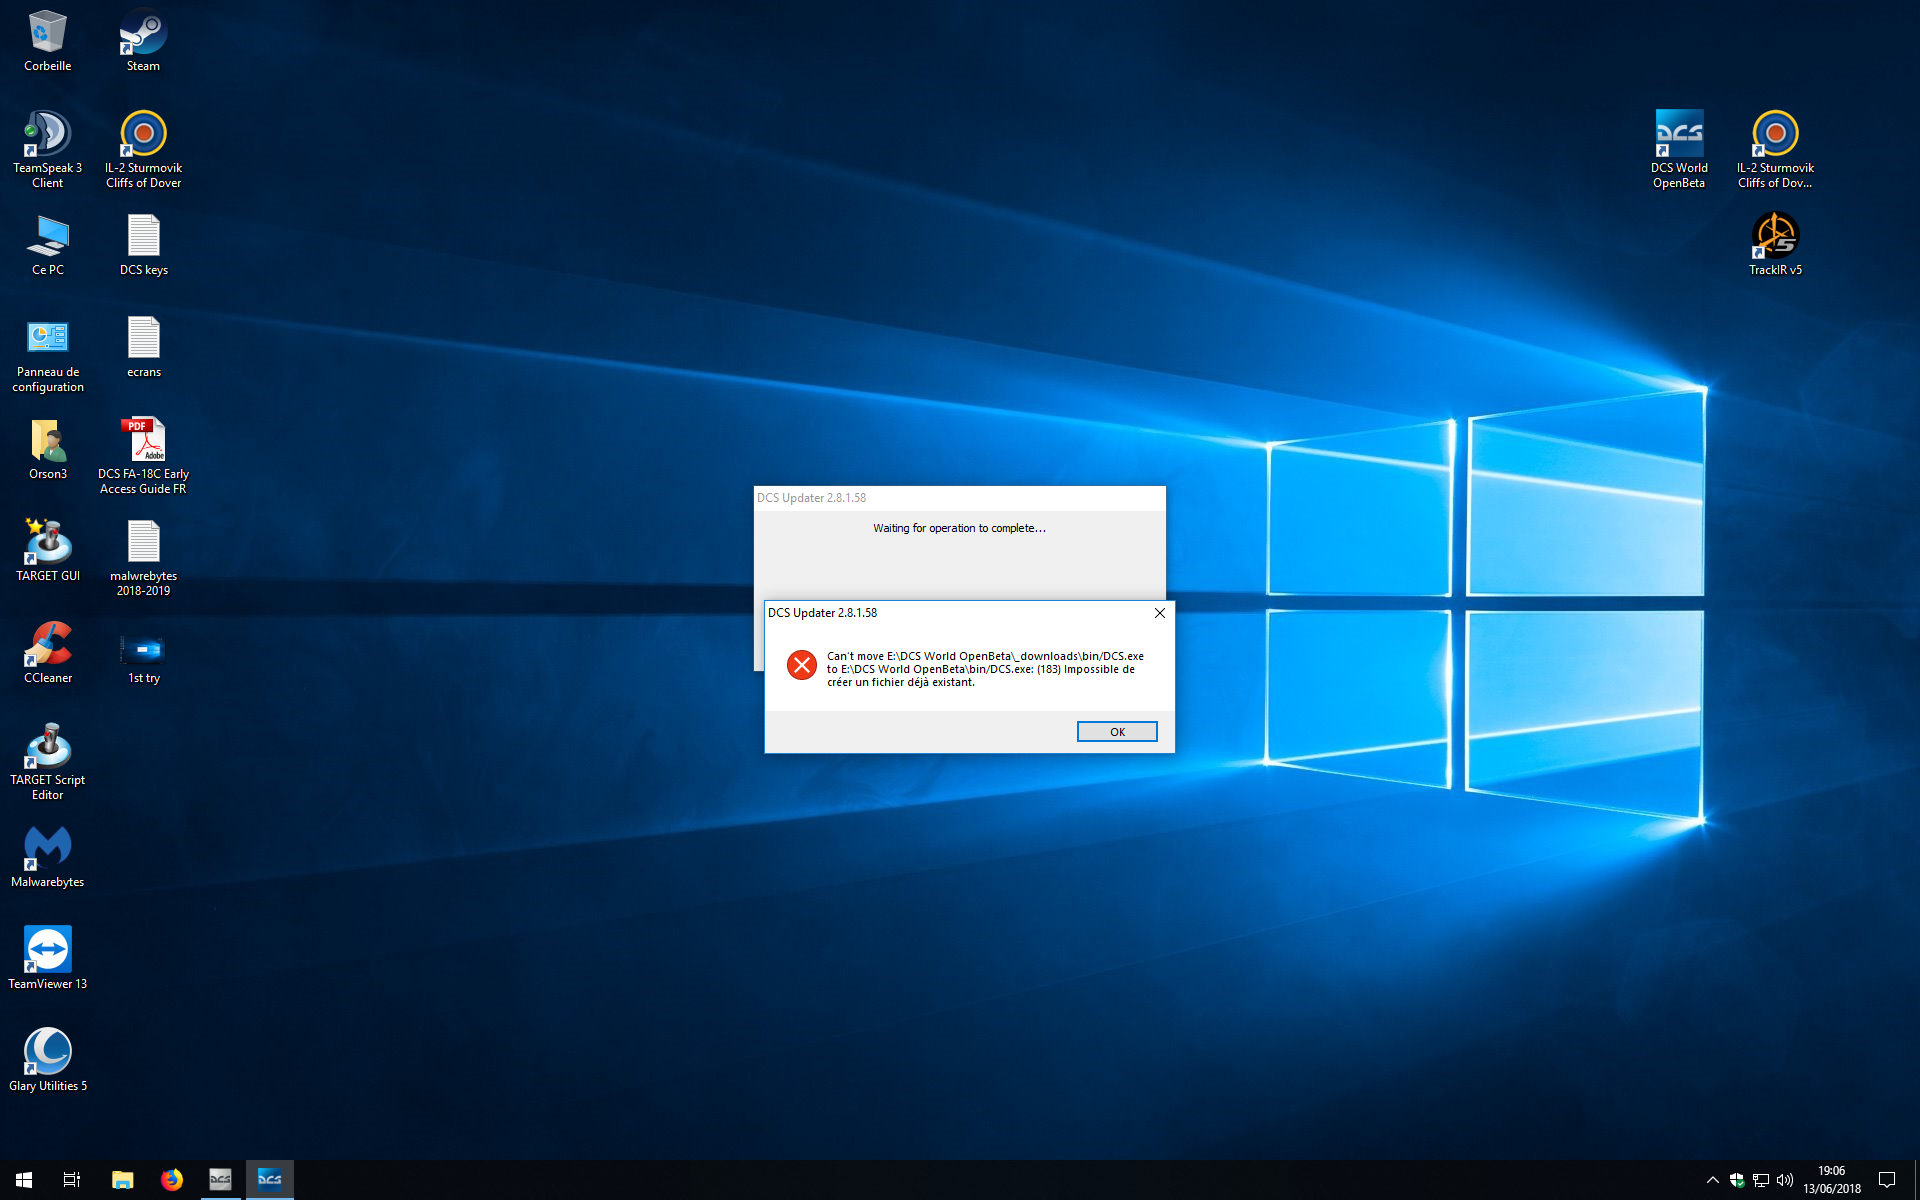
Task: Click the red error icon in dialog
Action: pyautogui.click(x=802, y=665)
